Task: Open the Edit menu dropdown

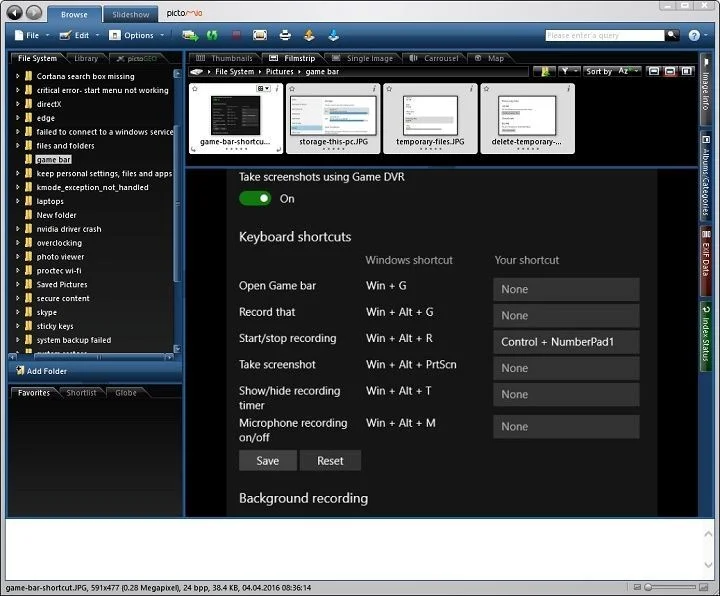Action: click(80, 35)
